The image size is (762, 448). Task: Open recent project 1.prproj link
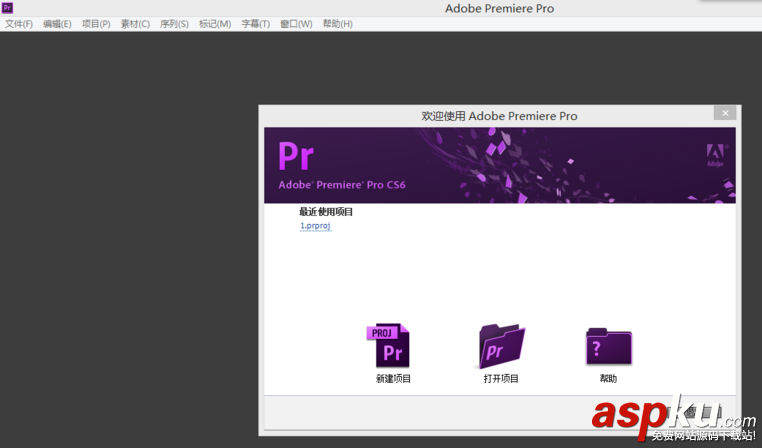[x=315, y=225]
